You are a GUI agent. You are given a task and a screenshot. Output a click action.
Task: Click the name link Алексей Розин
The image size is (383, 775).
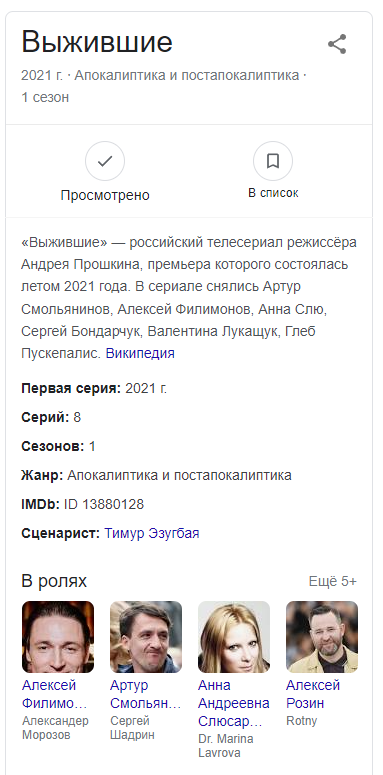(313, 694)
